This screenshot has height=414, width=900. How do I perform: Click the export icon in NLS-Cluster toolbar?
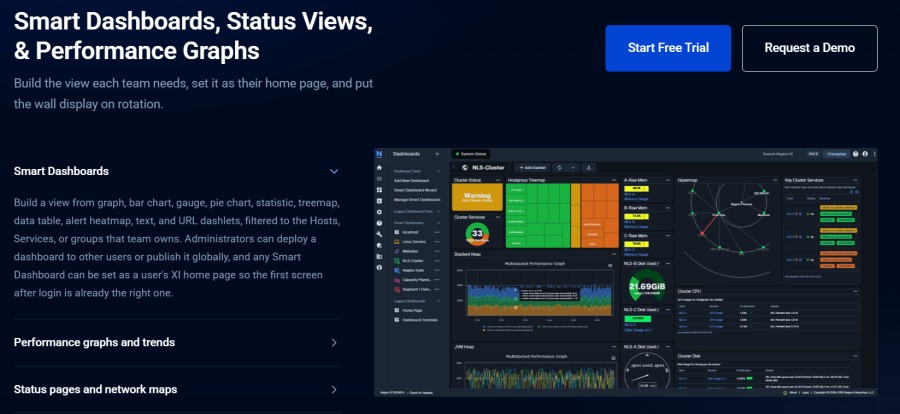pyautogui.click(x=589, y=168)
